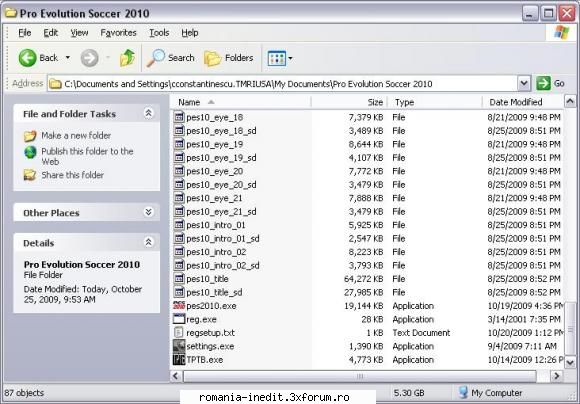The width and height of the screenshot is (580, 404).
Task: Click the 3/14/2001 7:35 PM date cell
Action: coord(524,319)
